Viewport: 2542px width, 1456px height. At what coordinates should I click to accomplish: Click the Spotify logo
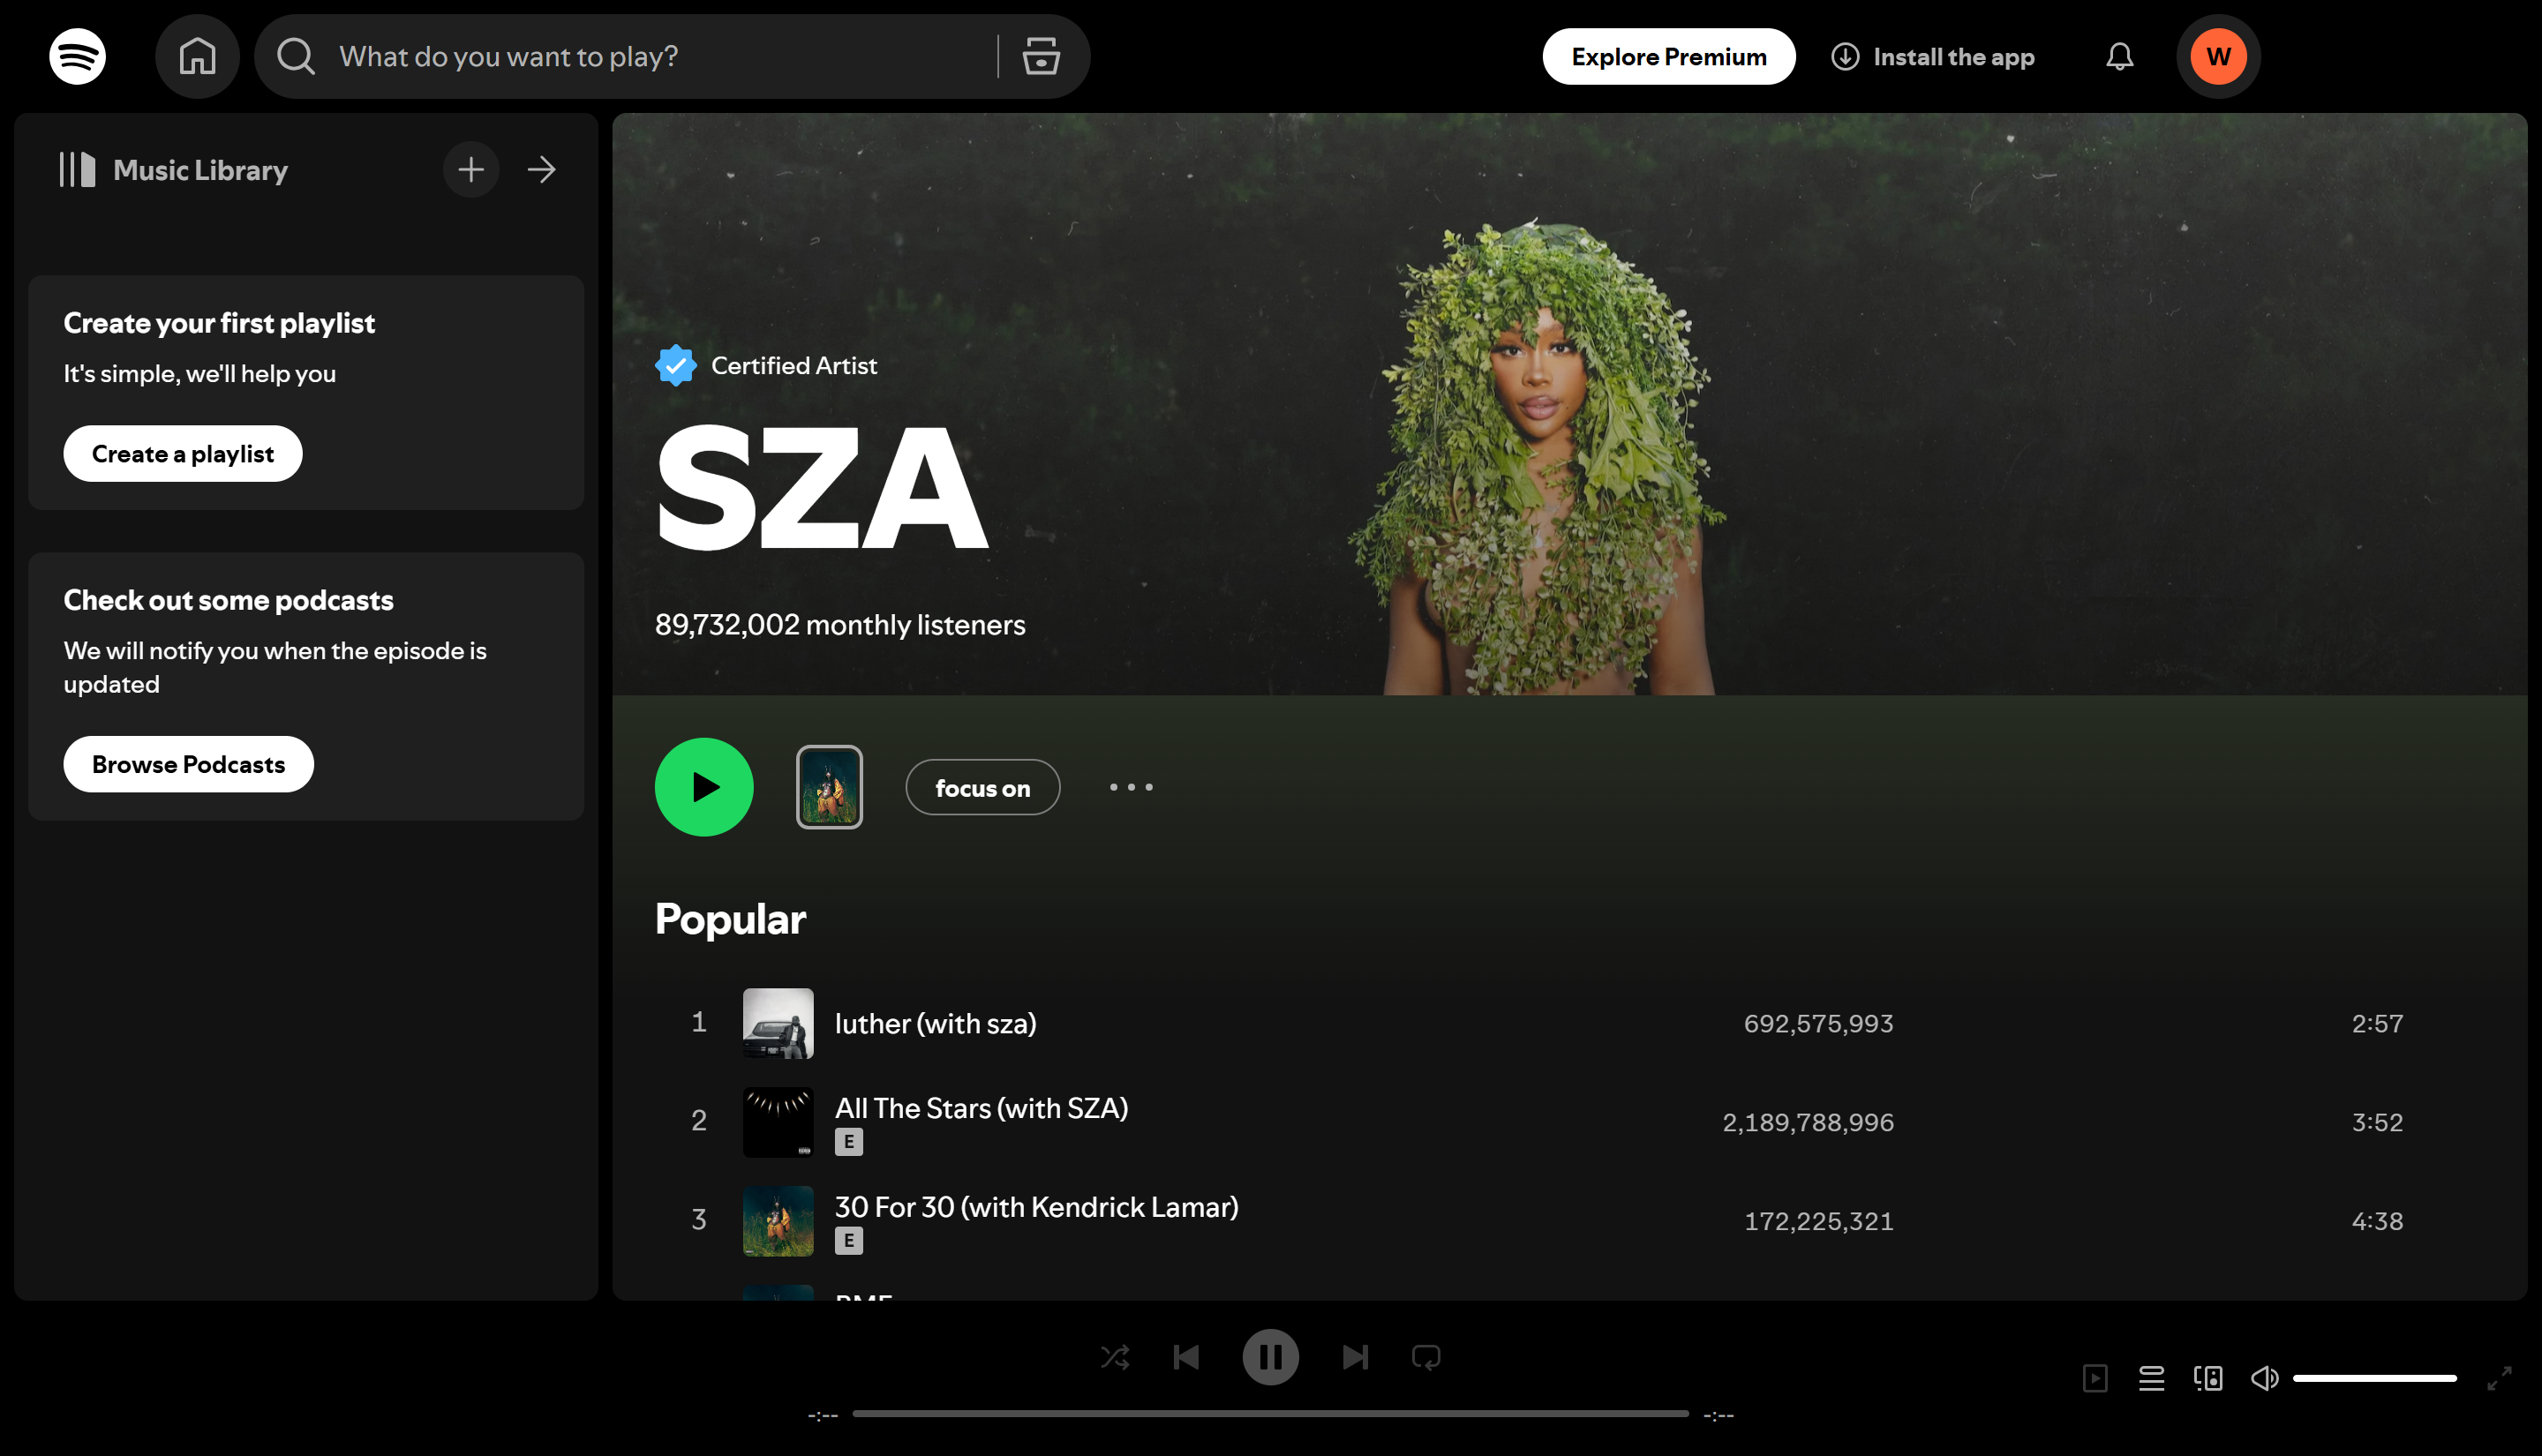click(x=77, y=56)
